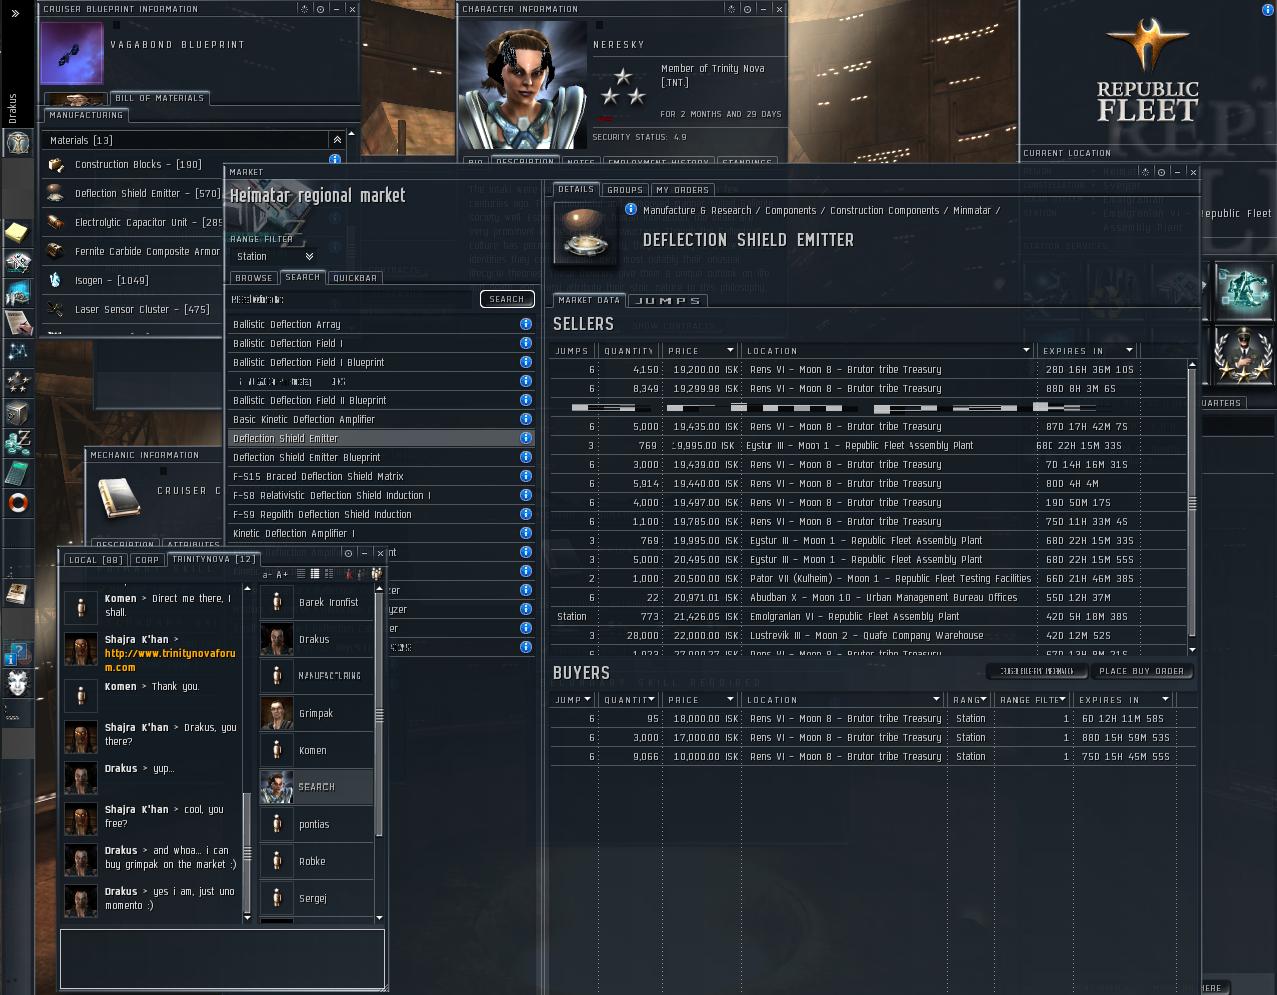Show info for Deflection Shield Emitter search result

click(x=525, y=438)
